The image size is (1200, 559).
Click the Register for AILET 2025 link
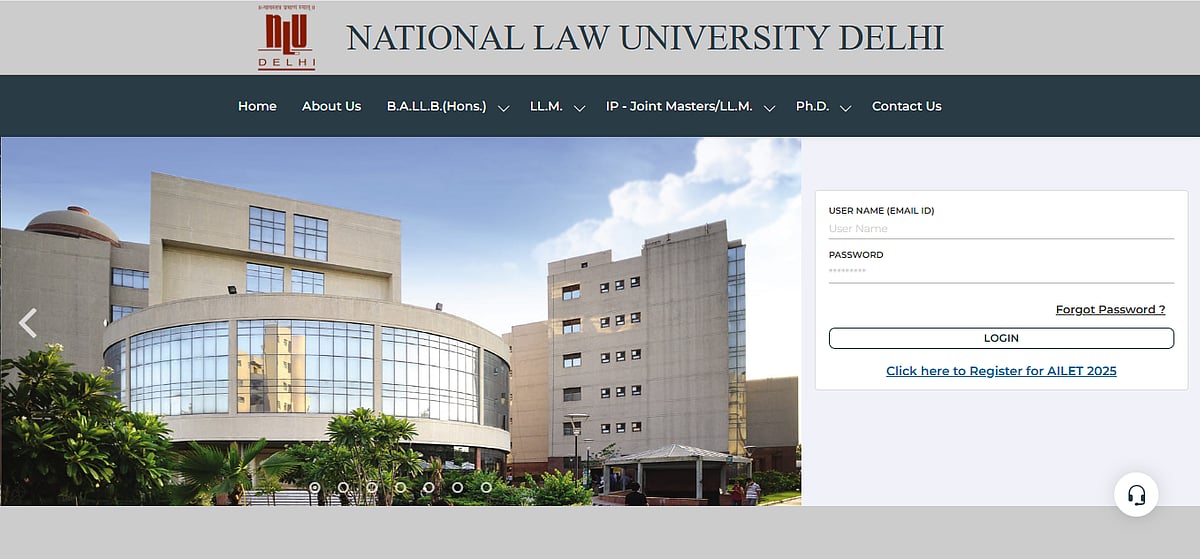coord(1001,371)
